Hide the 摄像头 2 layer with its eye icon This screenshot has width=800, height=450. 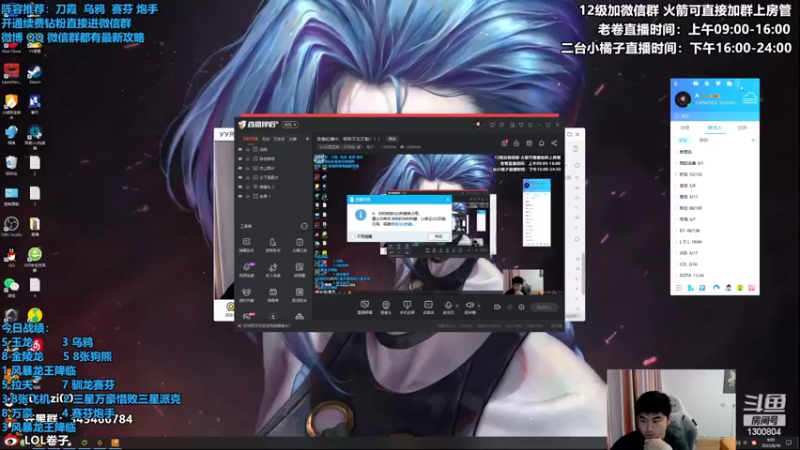coord(240,187)
